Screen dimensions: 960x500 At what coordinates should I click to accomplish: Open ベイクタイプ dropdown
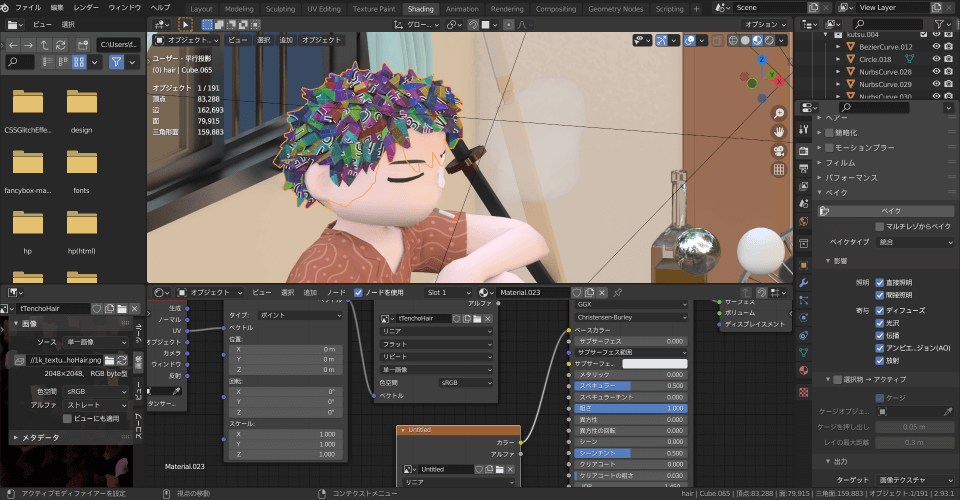(914, 242)
